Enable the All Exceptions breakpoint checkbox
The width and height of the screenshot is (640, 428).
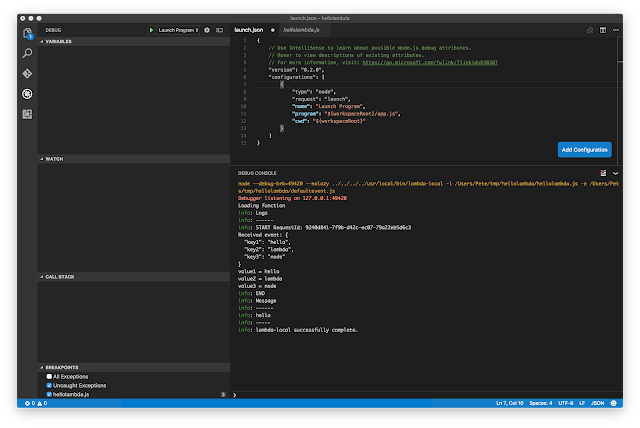[50, 377]
